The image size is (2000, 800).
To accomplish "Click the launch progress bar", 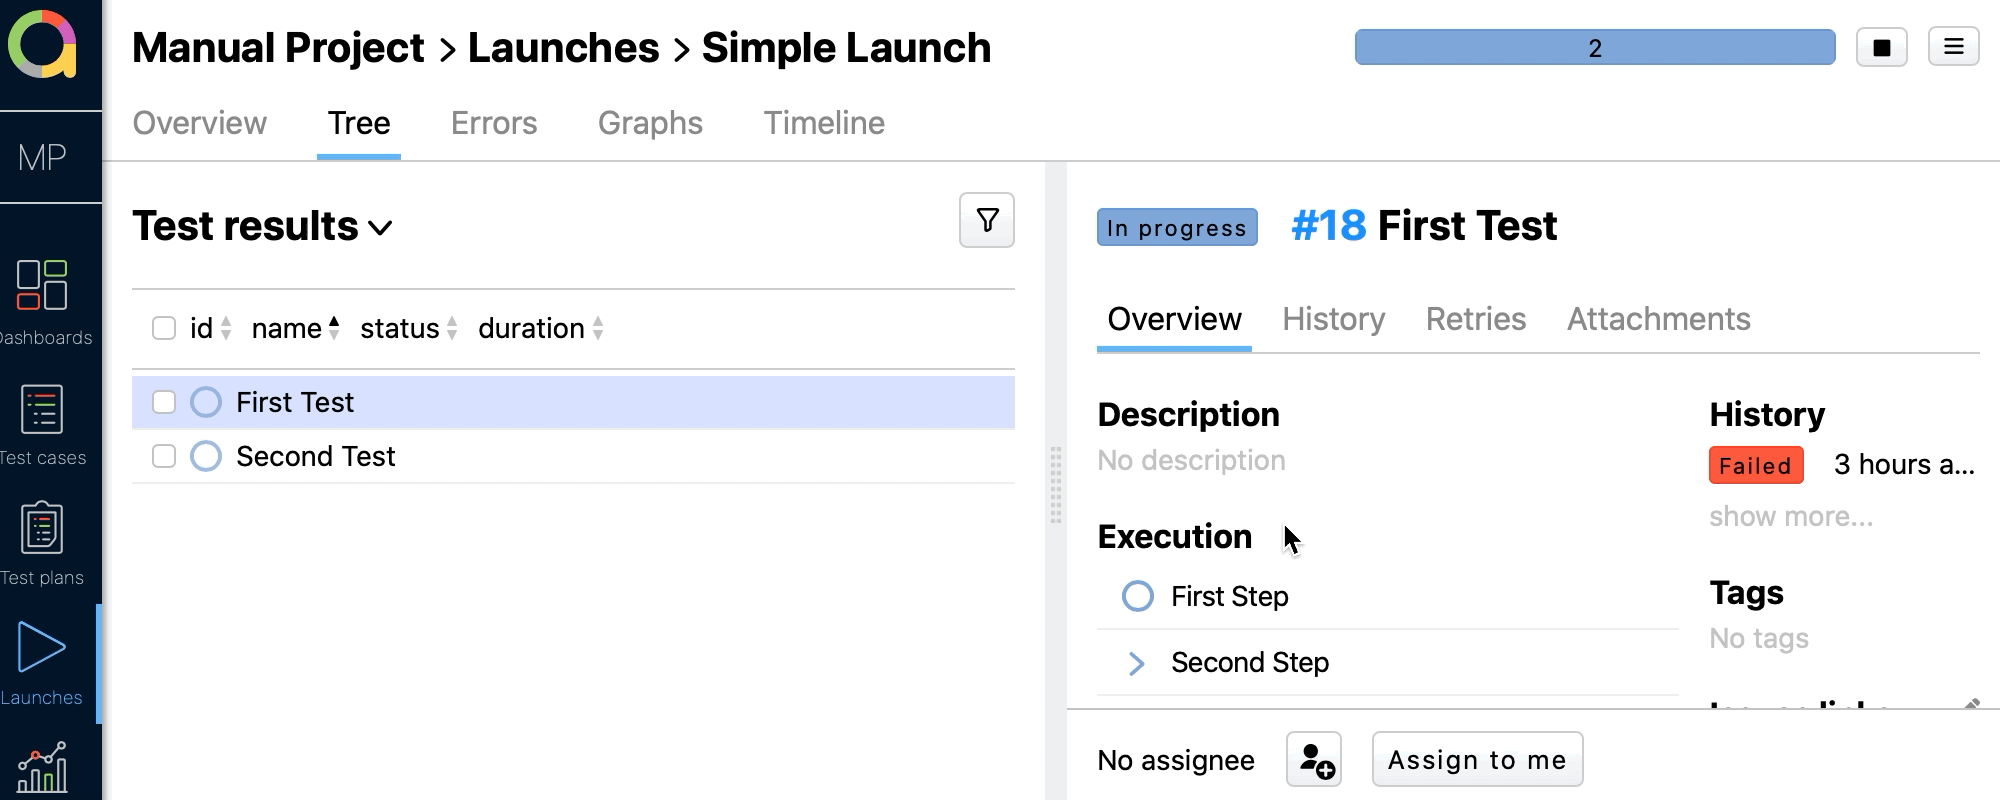I will tap(1594, 46).
